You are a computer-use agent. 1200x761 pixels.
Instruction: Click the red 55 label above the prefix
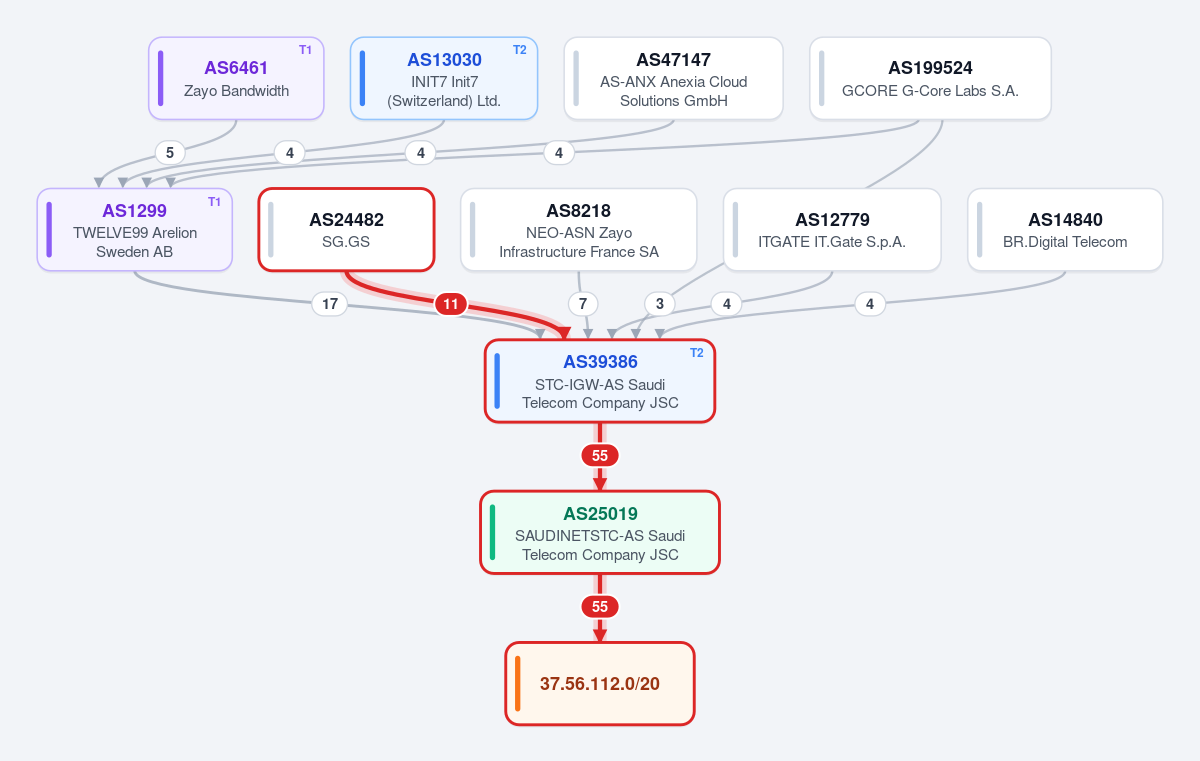click(600, 606)
